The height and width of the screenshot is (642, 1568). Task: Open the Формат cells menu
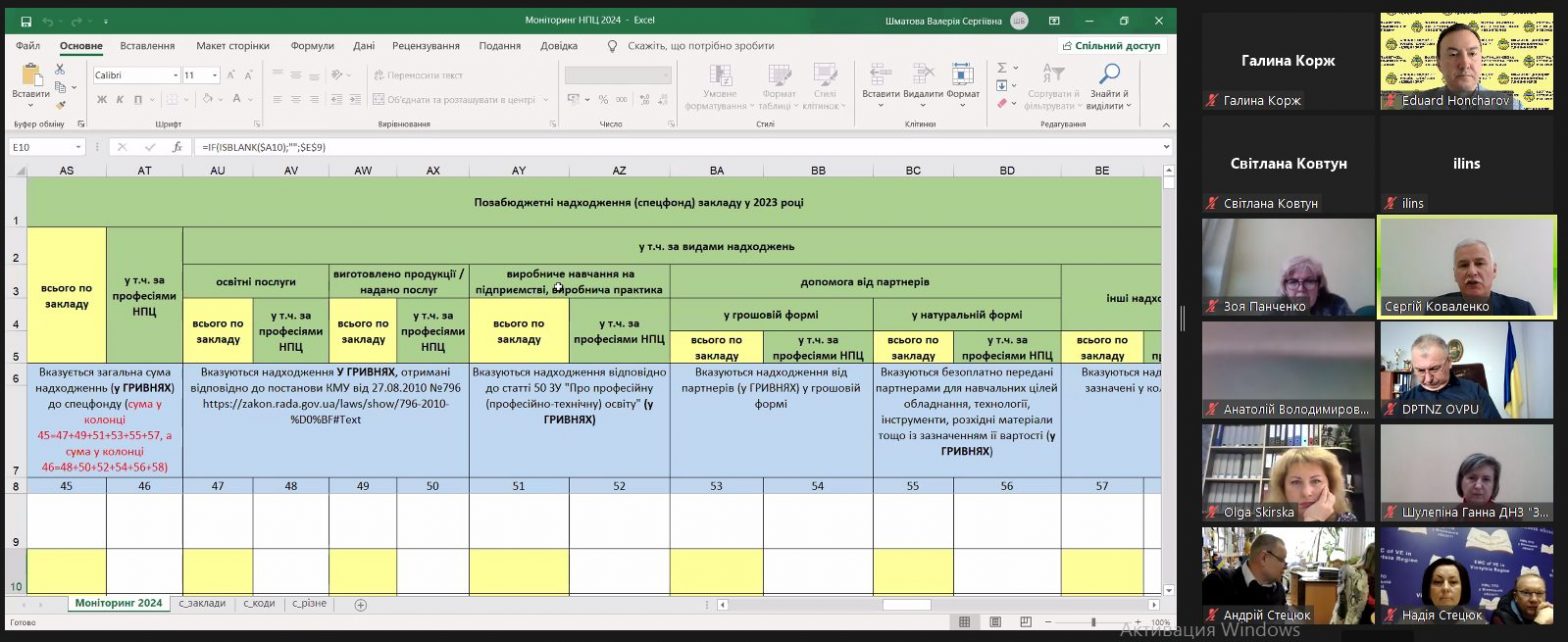[963, 86]
